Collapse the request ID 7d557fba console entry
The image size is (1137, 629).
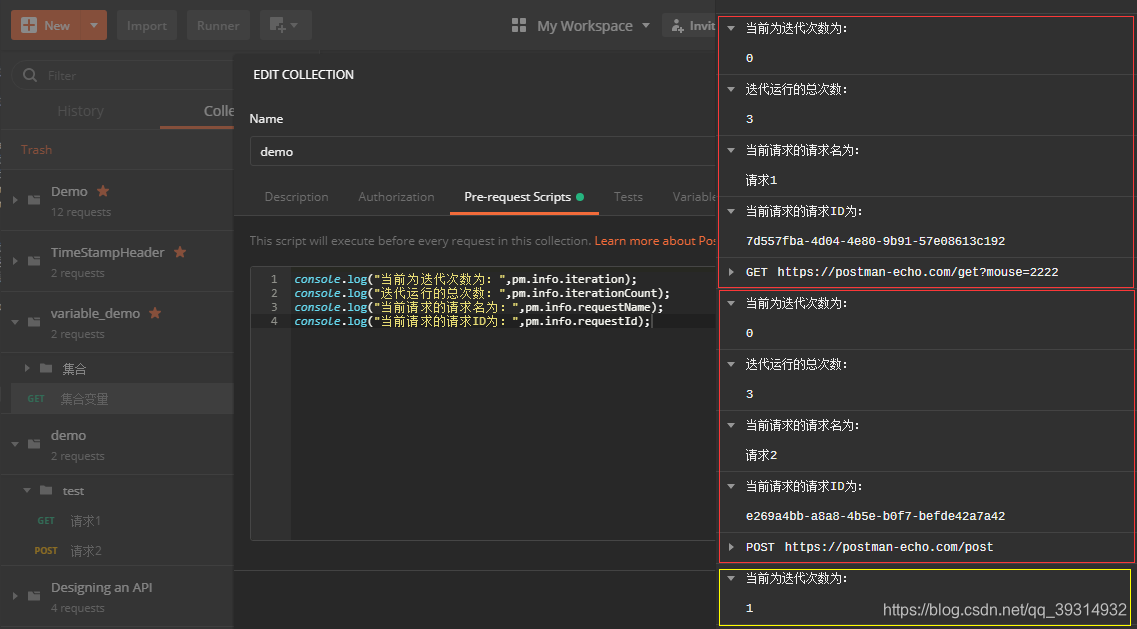[732, 211]
